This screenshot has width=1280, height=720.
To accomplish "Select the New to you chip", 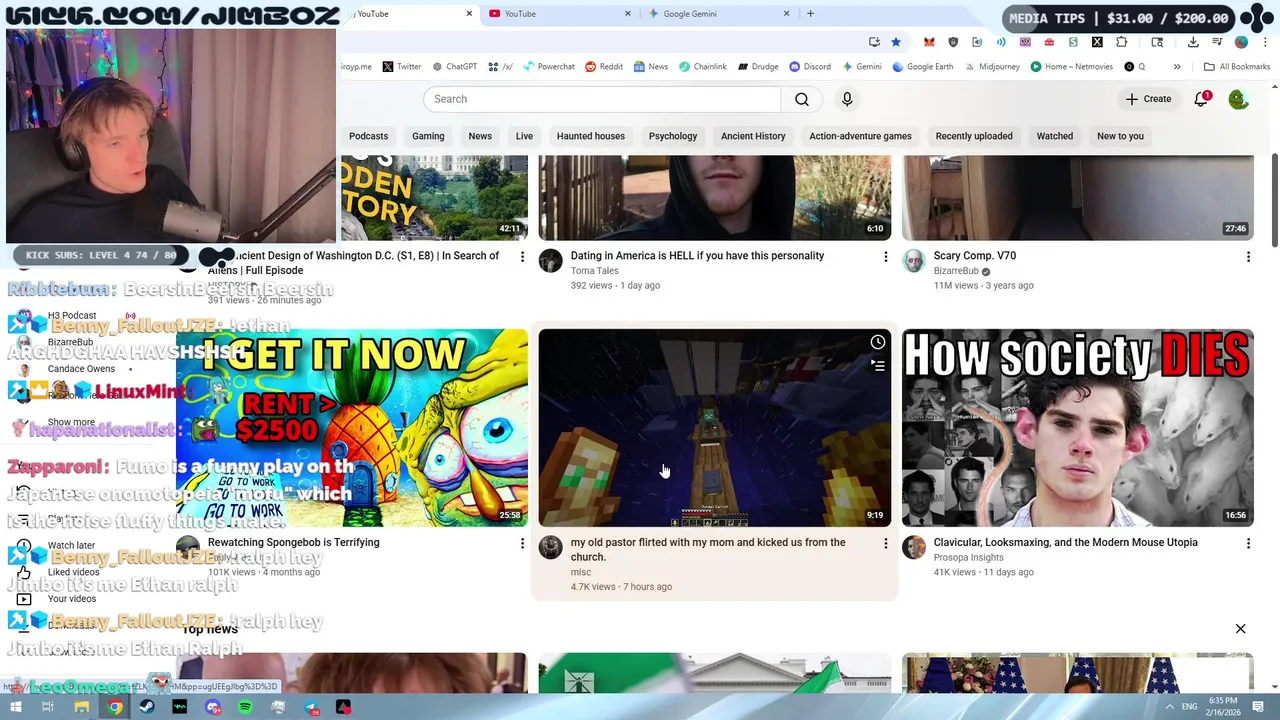I will [1120, 136].
